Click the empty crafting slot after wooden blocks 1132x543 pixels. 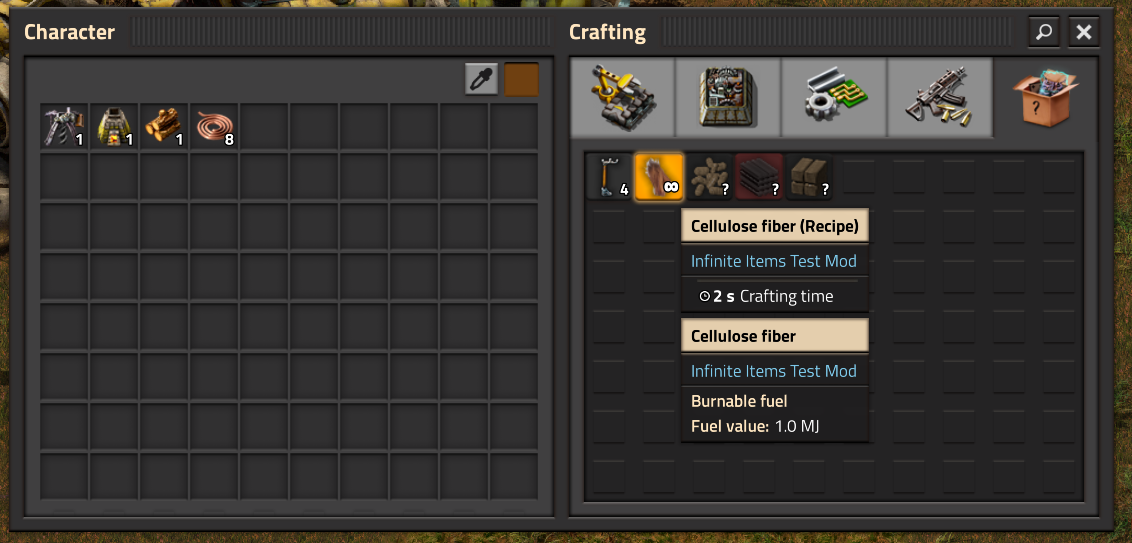[x=858, y=176]
